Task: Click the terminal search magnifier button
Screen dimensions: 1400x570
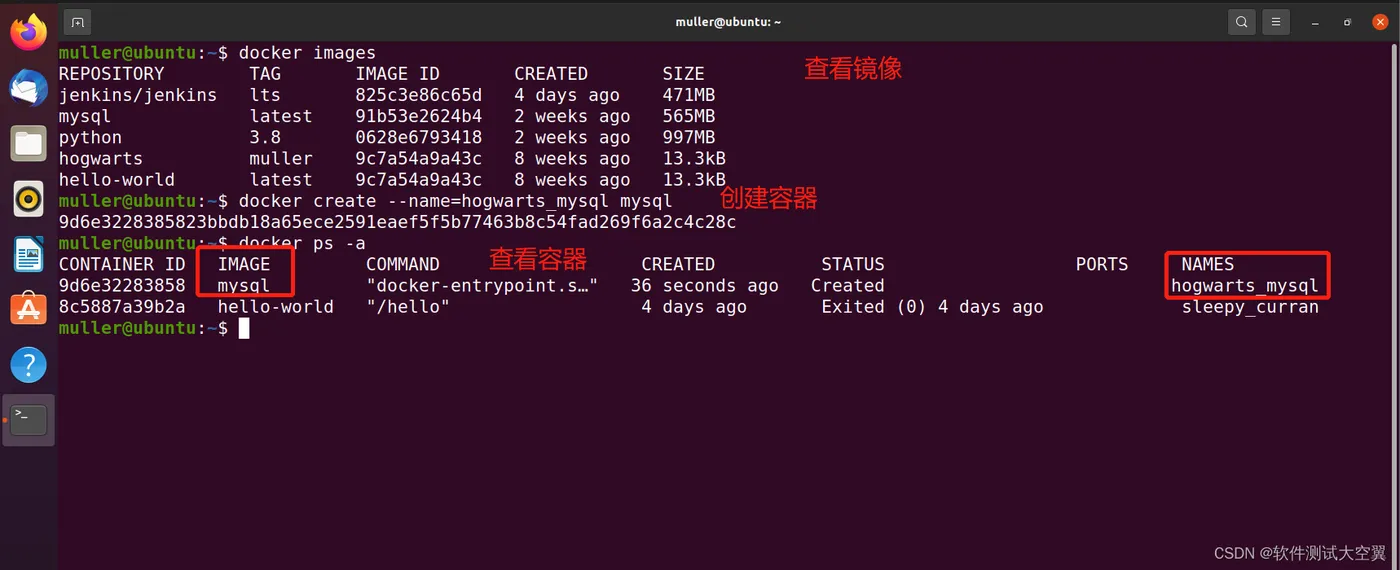Action: point(1241,21)
